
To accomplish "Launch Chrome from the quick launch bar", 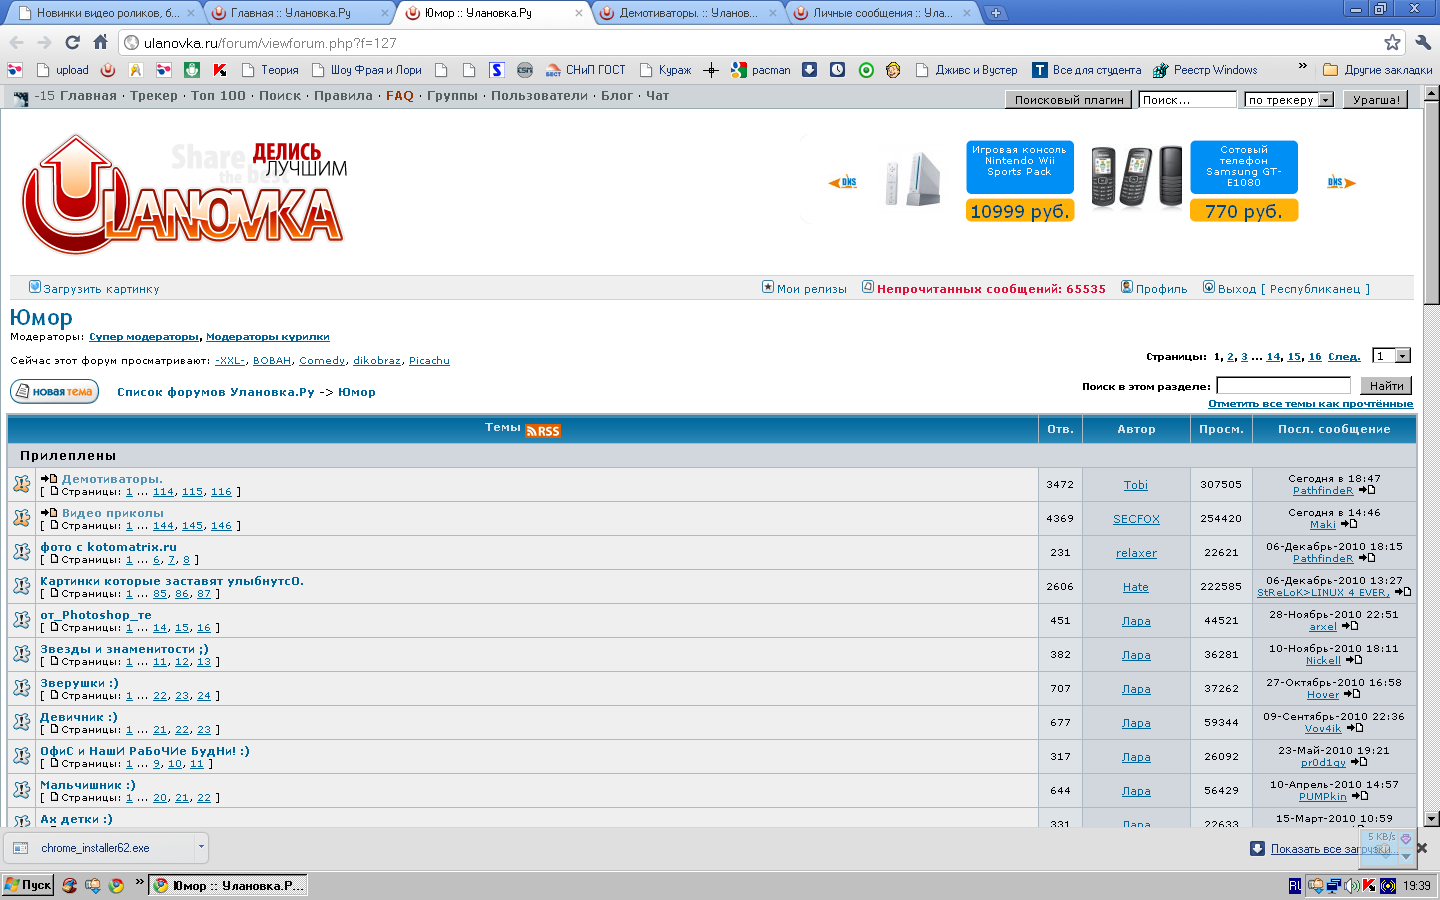I will pos(116,885).
